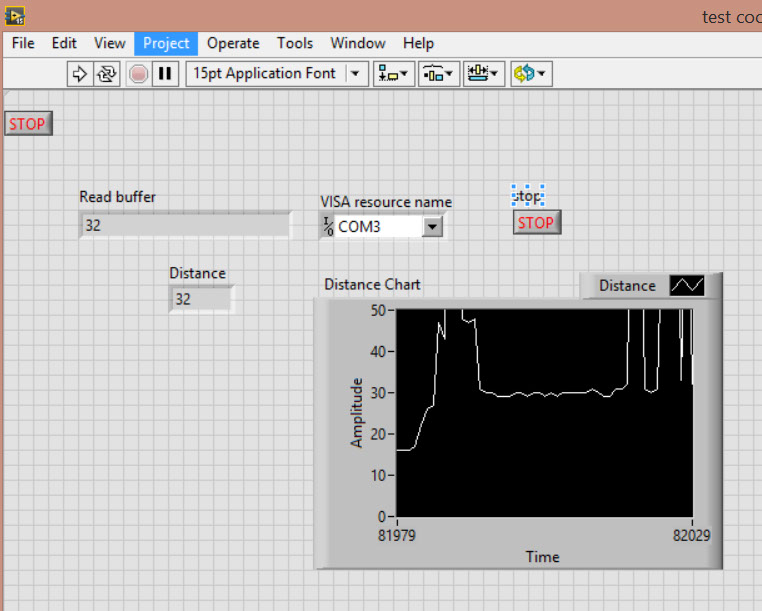The image size is (762, 611).
Task: Open the Operate menu
Action: [x=233, y=43]
